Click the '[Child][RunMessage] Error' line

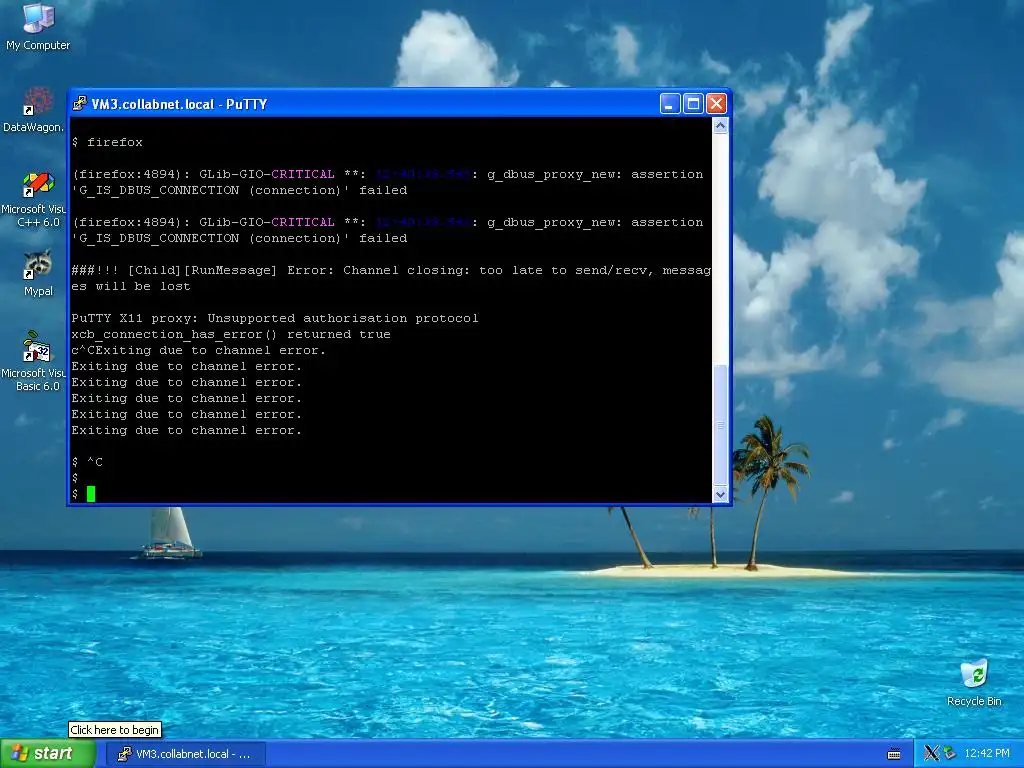pos(391,270)
